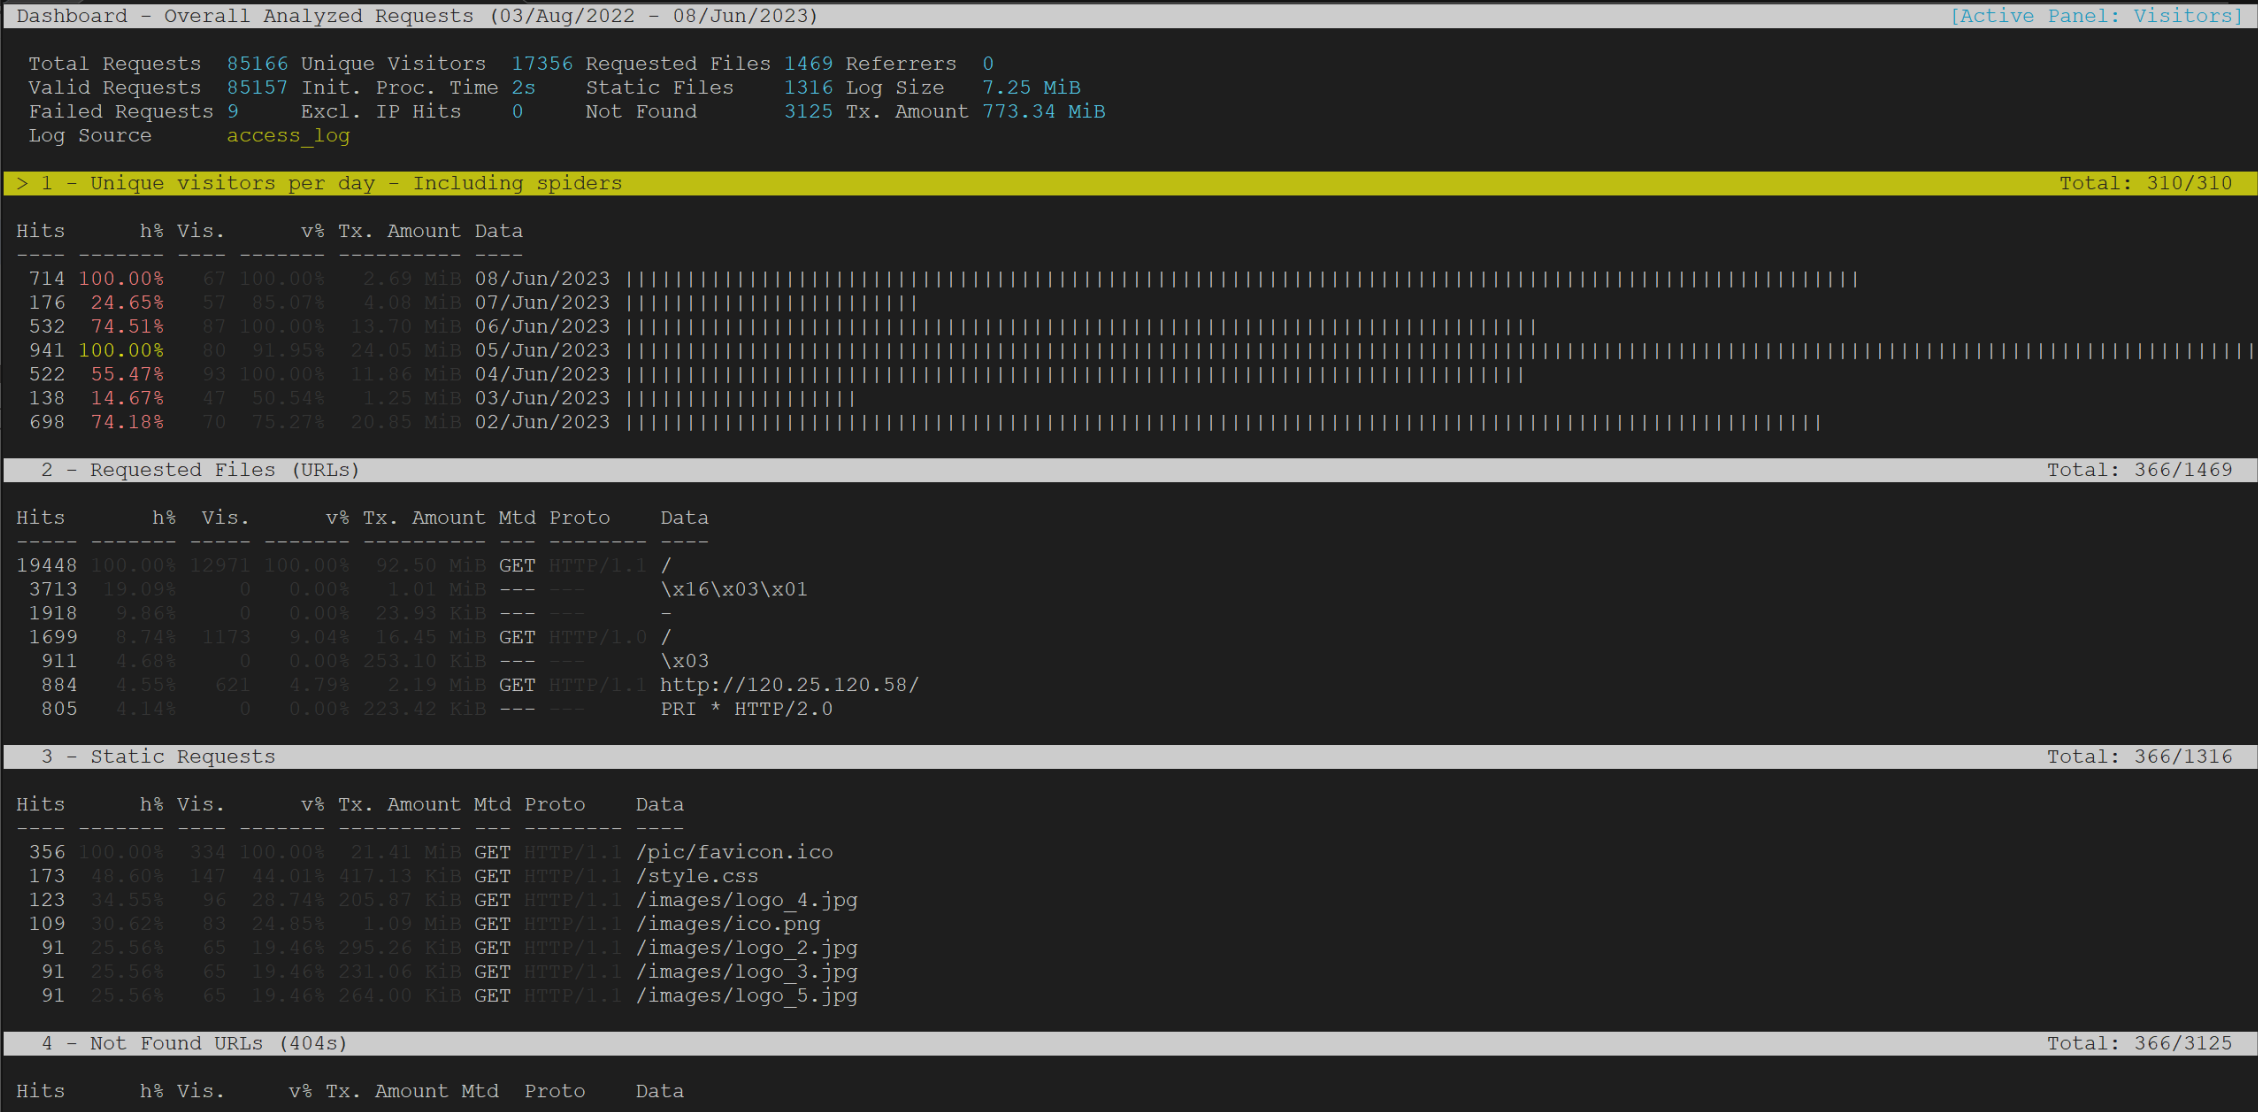Click the Hits column header in Visitors panel
The height and width of the screenshot is (1112, 2258).
click(x=40, y=231)
